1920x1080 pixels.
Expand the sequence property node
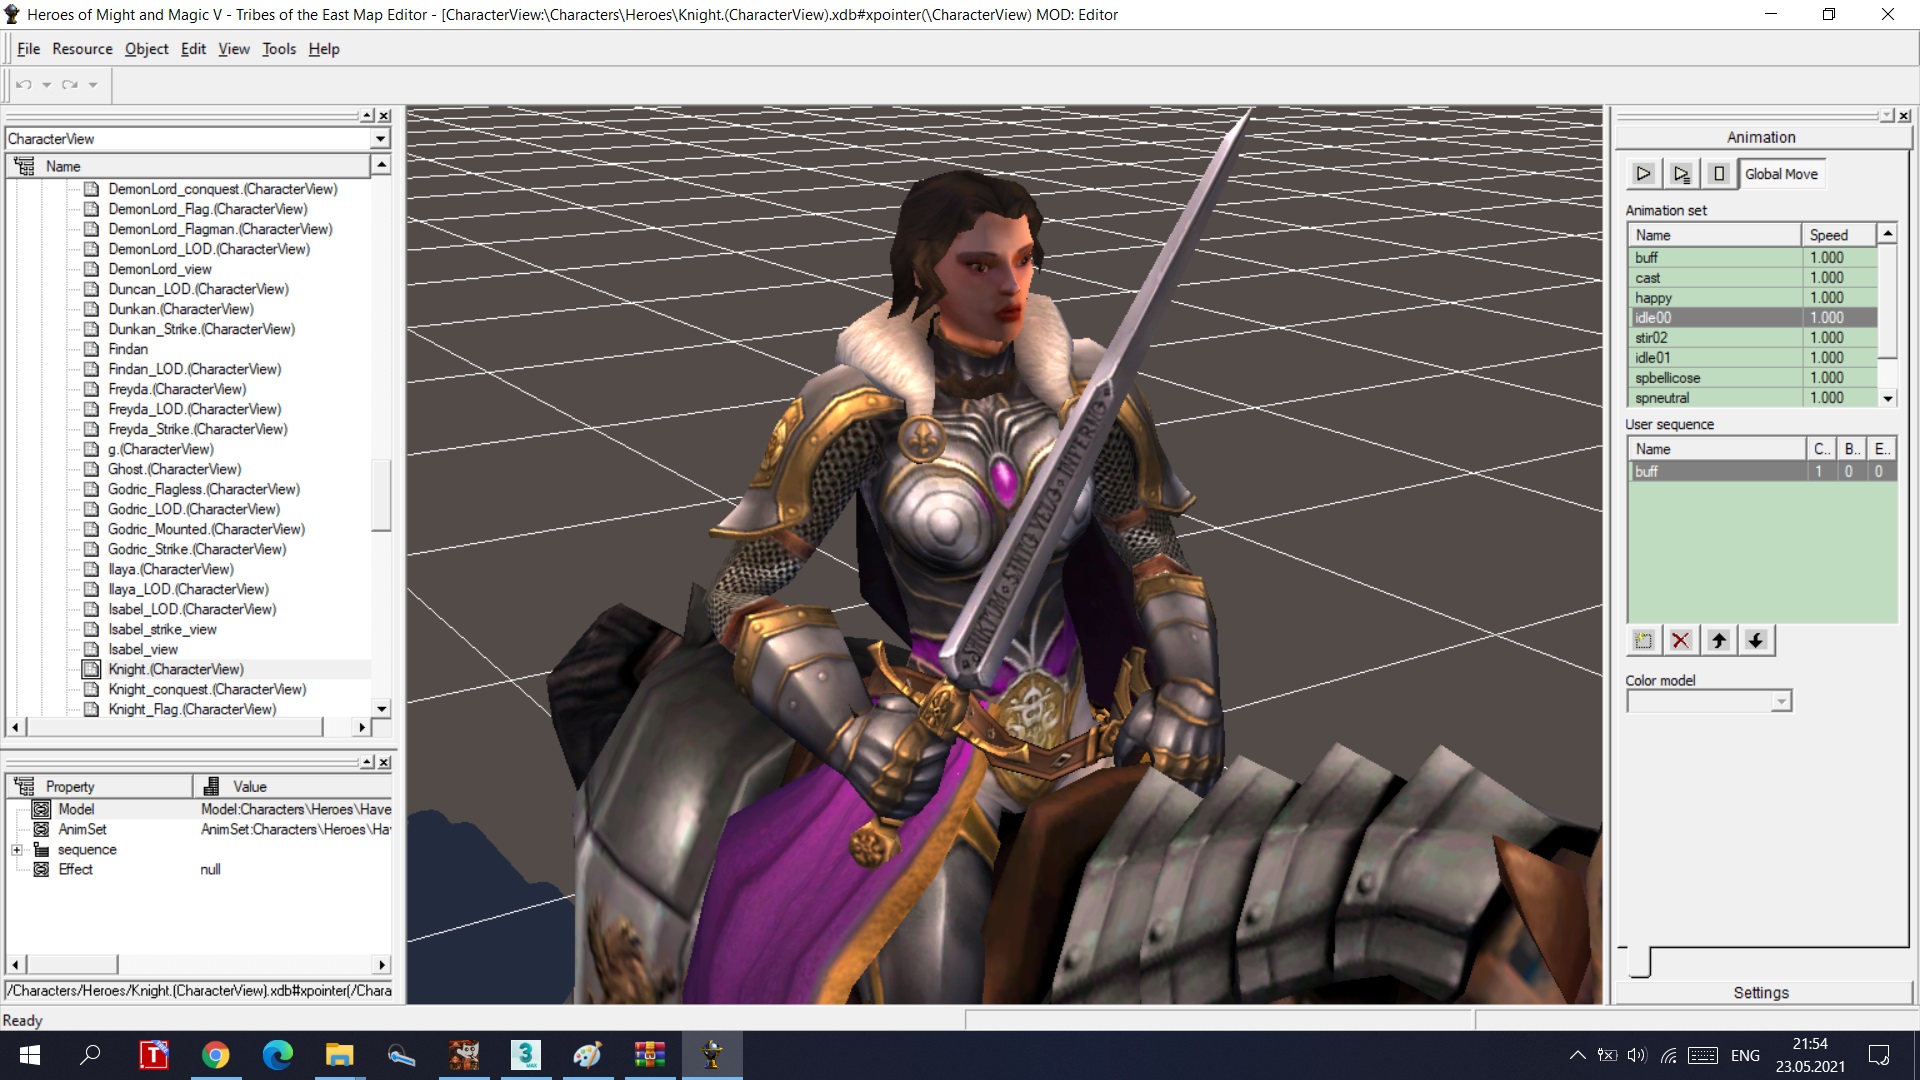coord(17,850)
